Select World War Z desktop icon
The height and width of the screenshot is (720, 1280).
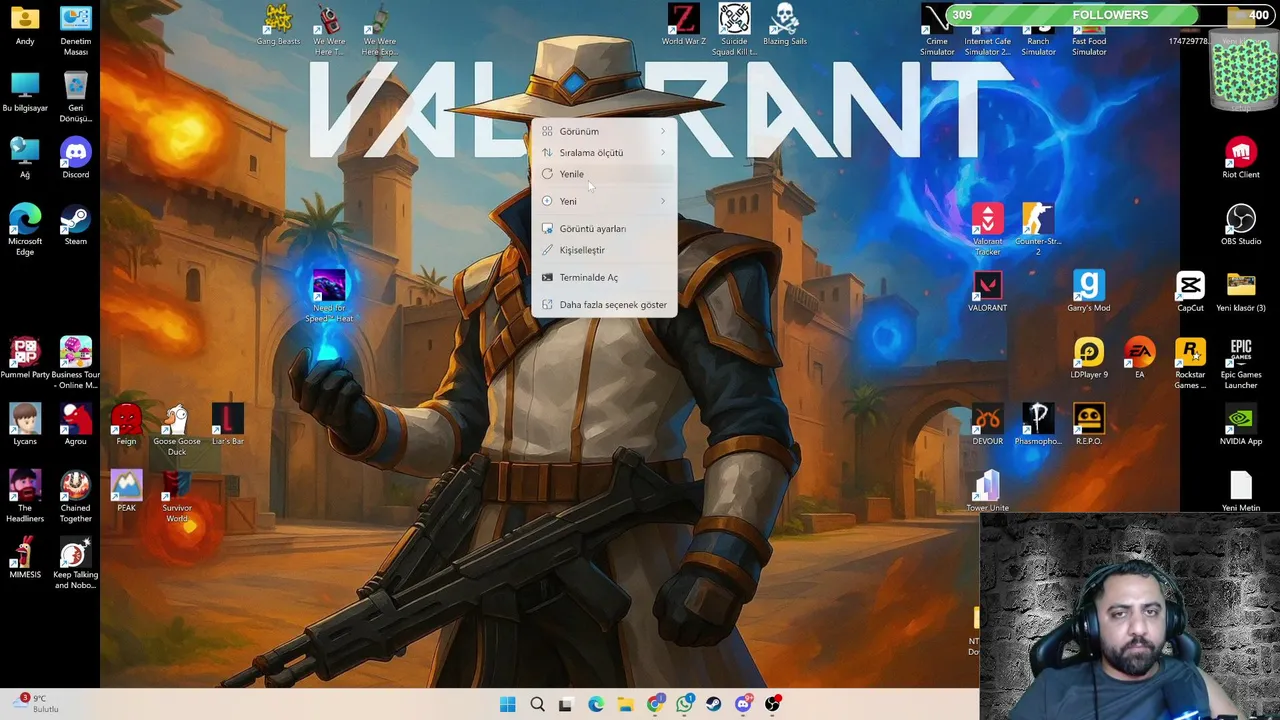(x=683, y=25)
